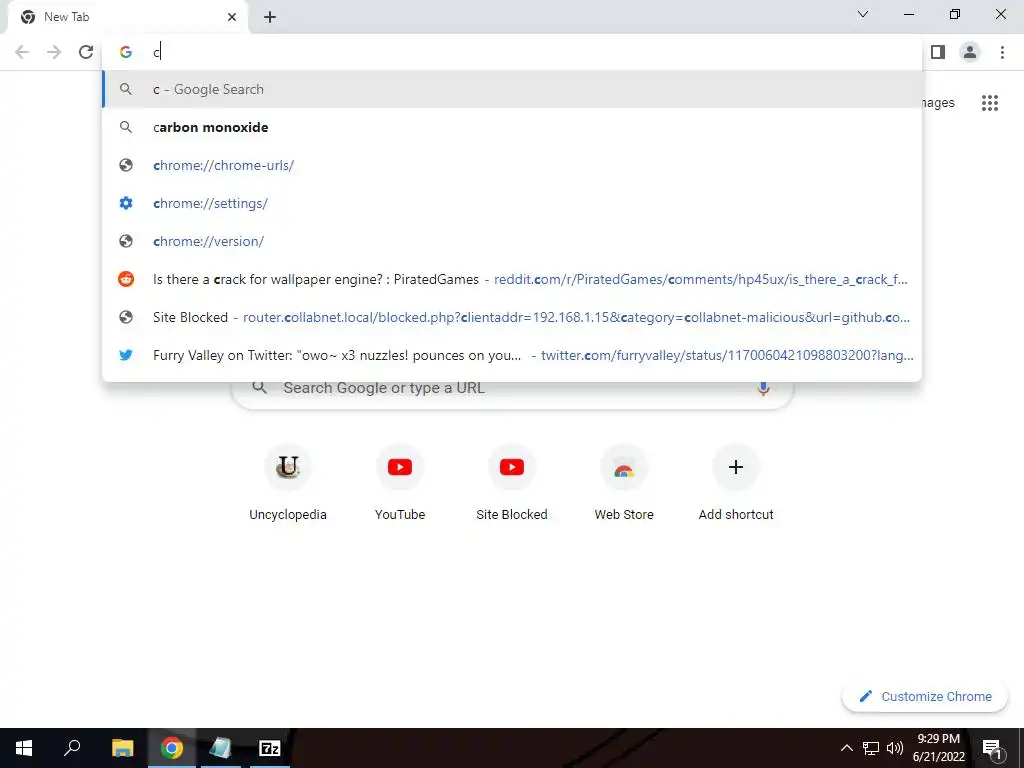Click globe icon beside chrome://version/
The width and height of the screenshot is (1024, 768).
point(126,241)
